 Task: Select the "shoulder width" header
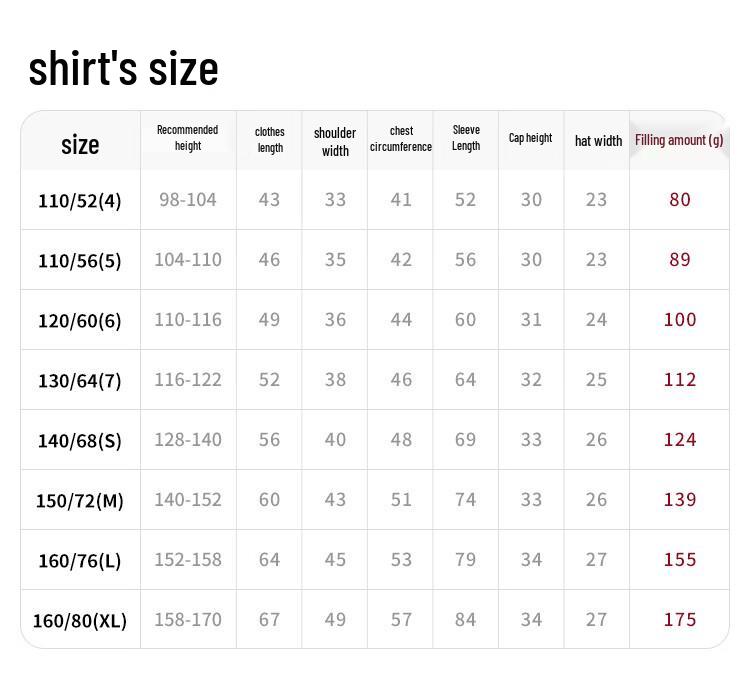335,141
